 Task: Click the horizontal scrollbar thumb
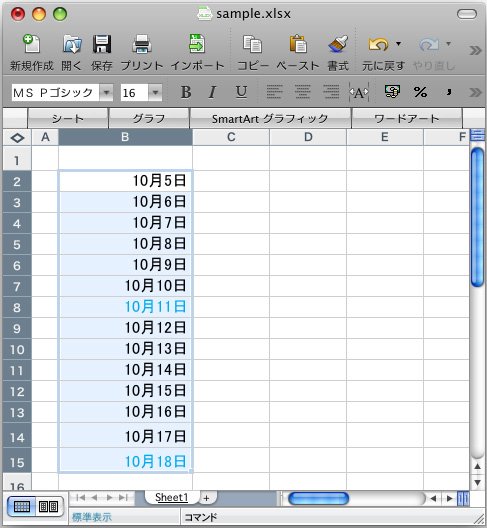click(318, 498)
